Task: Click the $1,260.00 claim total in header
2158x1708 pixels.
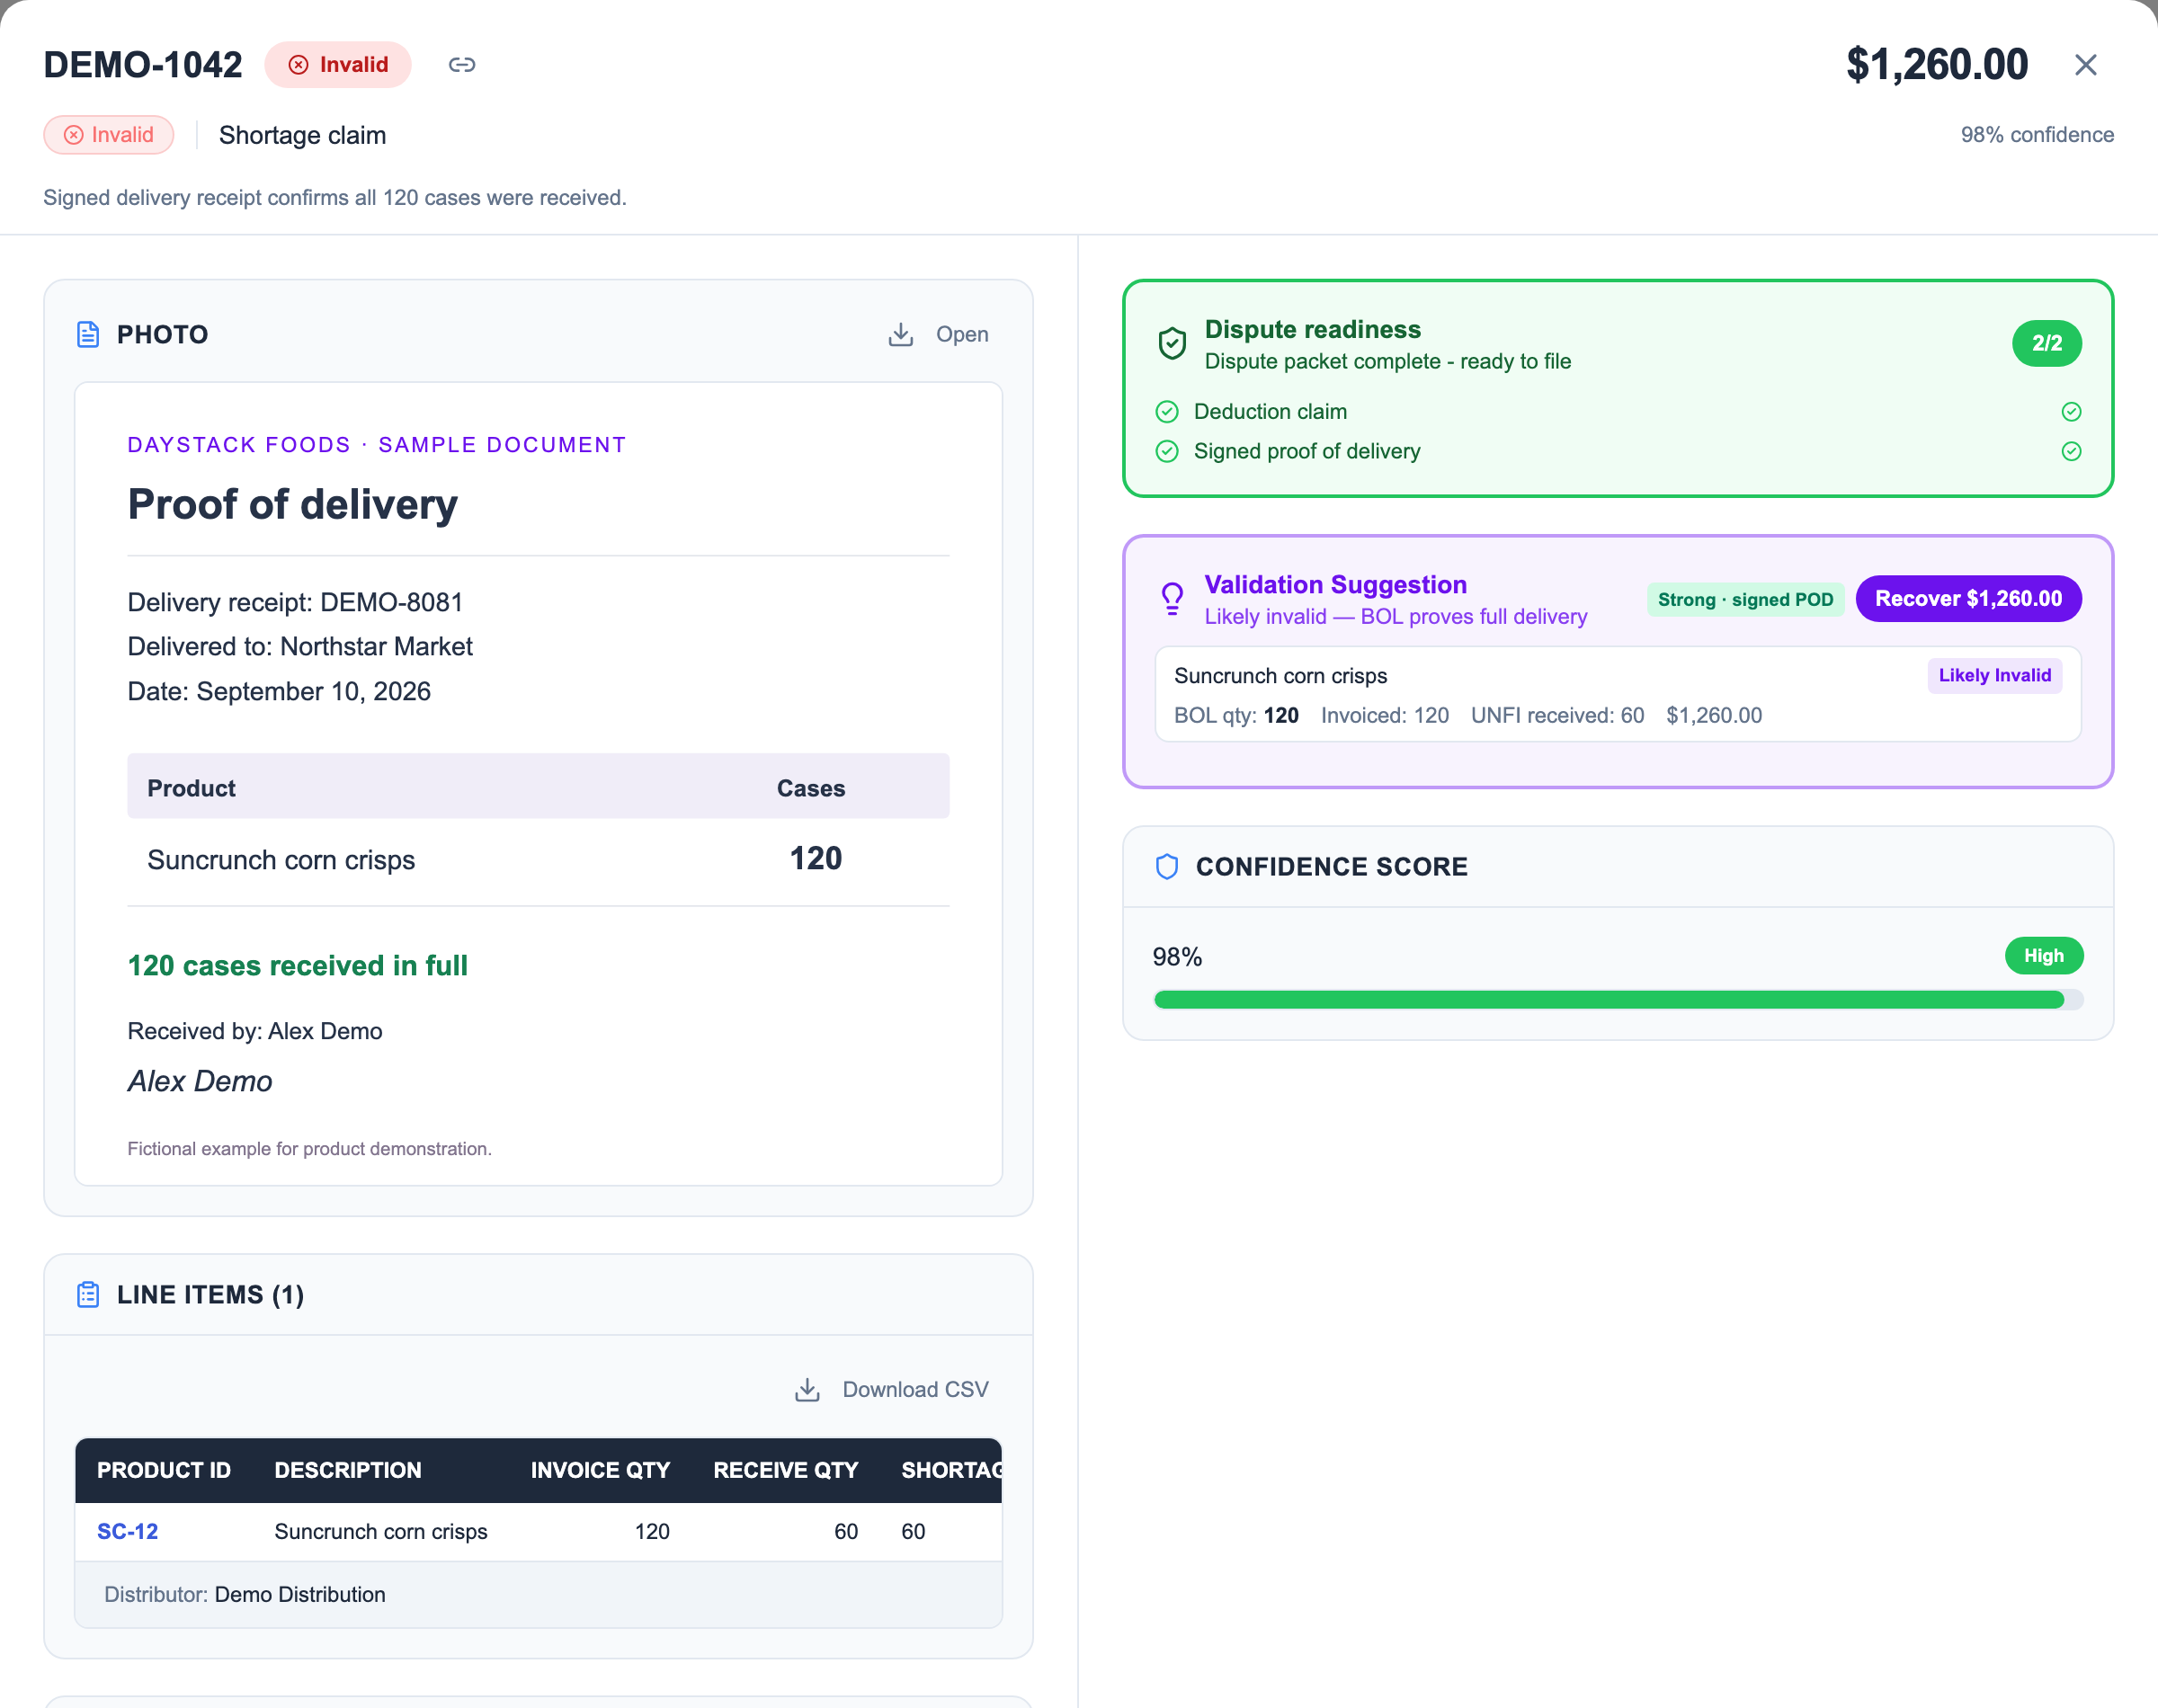Action: 1937,65
